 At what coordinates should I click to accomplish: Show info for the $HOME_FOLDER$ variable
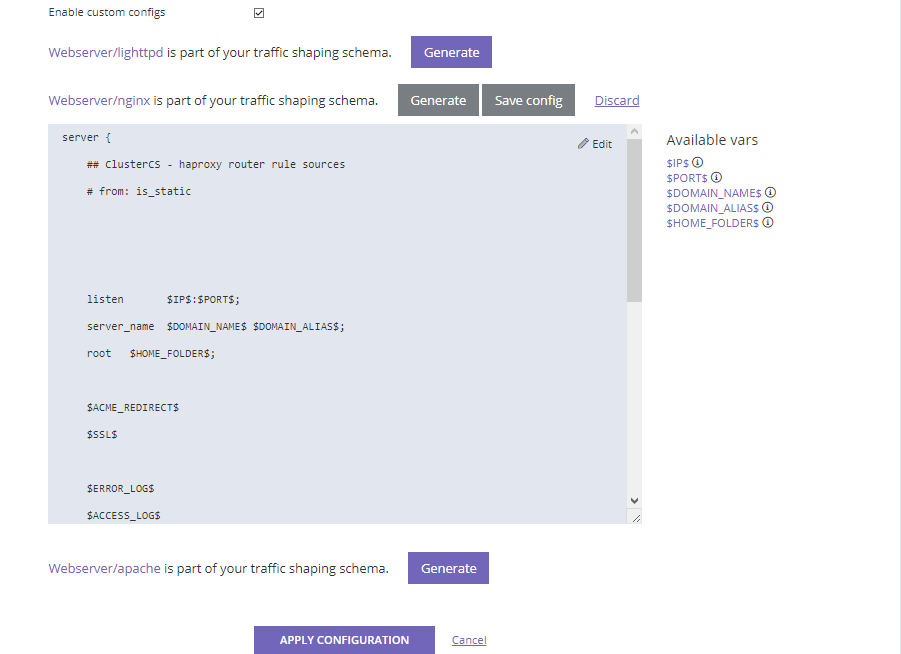point(768,222)
